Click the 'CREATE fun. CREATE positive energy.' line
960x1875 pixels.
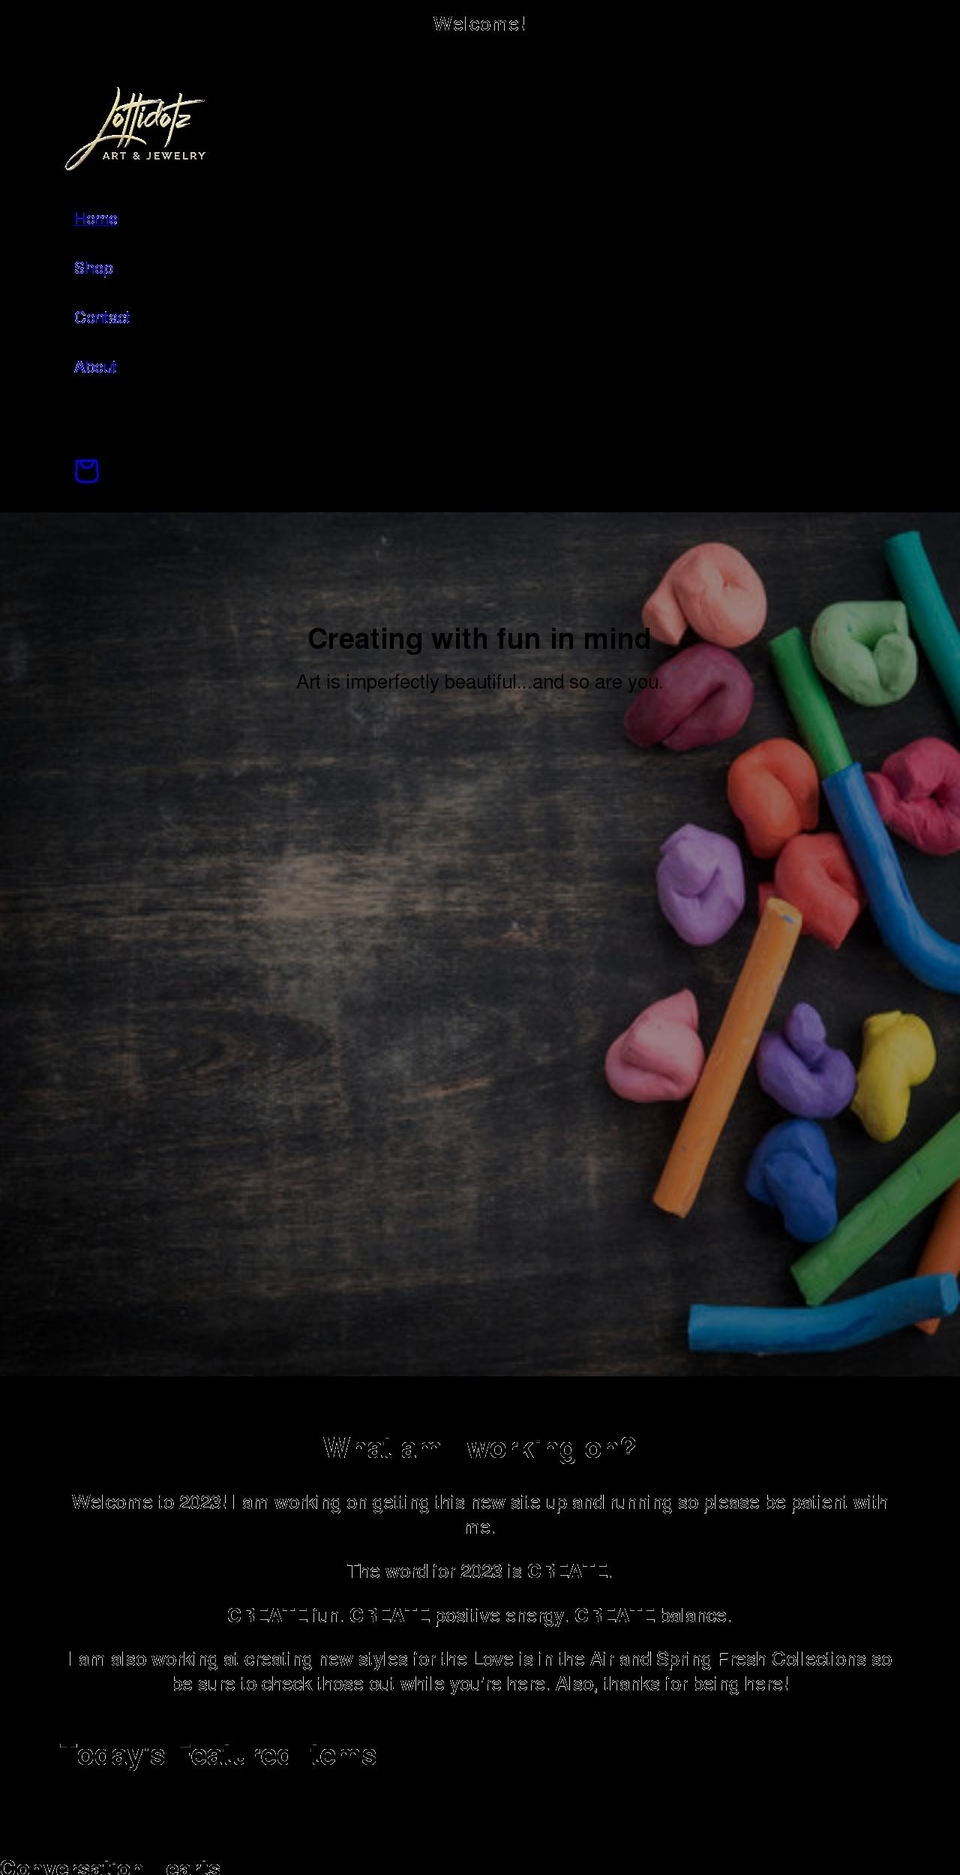480,1615
